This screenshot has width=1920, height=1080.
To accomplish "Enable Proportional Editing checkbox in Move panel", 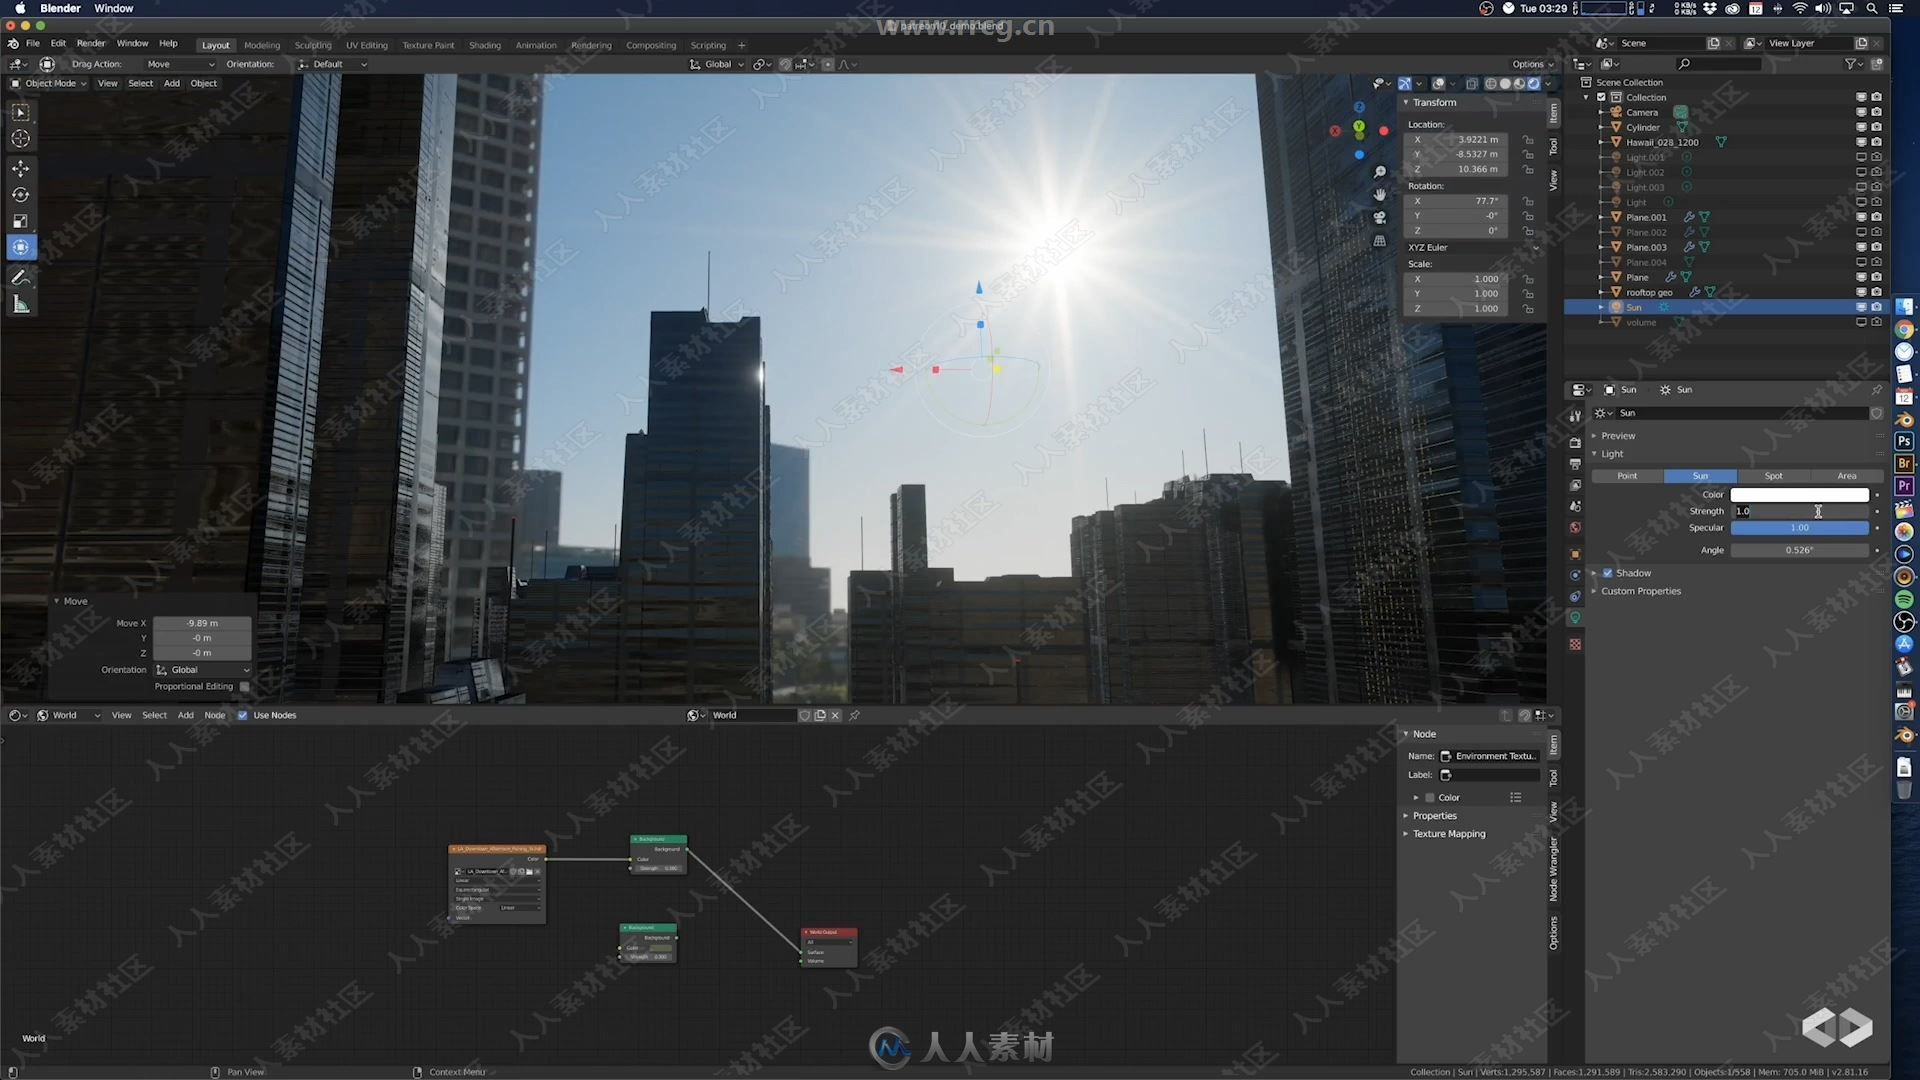I will click(x=244, y=687).
